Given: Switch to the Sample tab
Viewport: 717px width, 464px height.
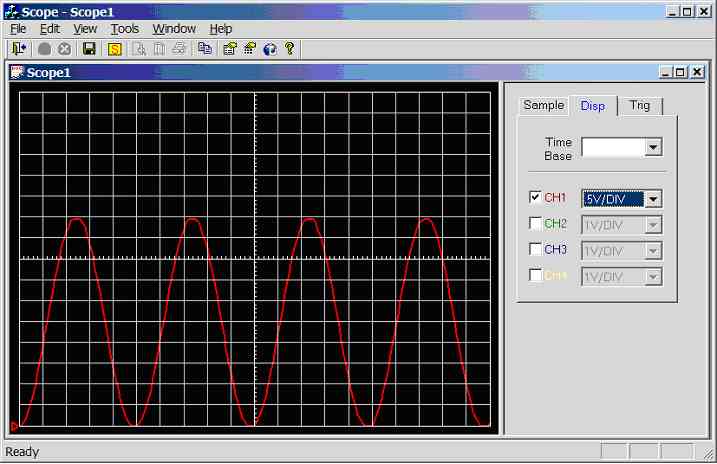Looking at the screenshot, I should point(544,105).
